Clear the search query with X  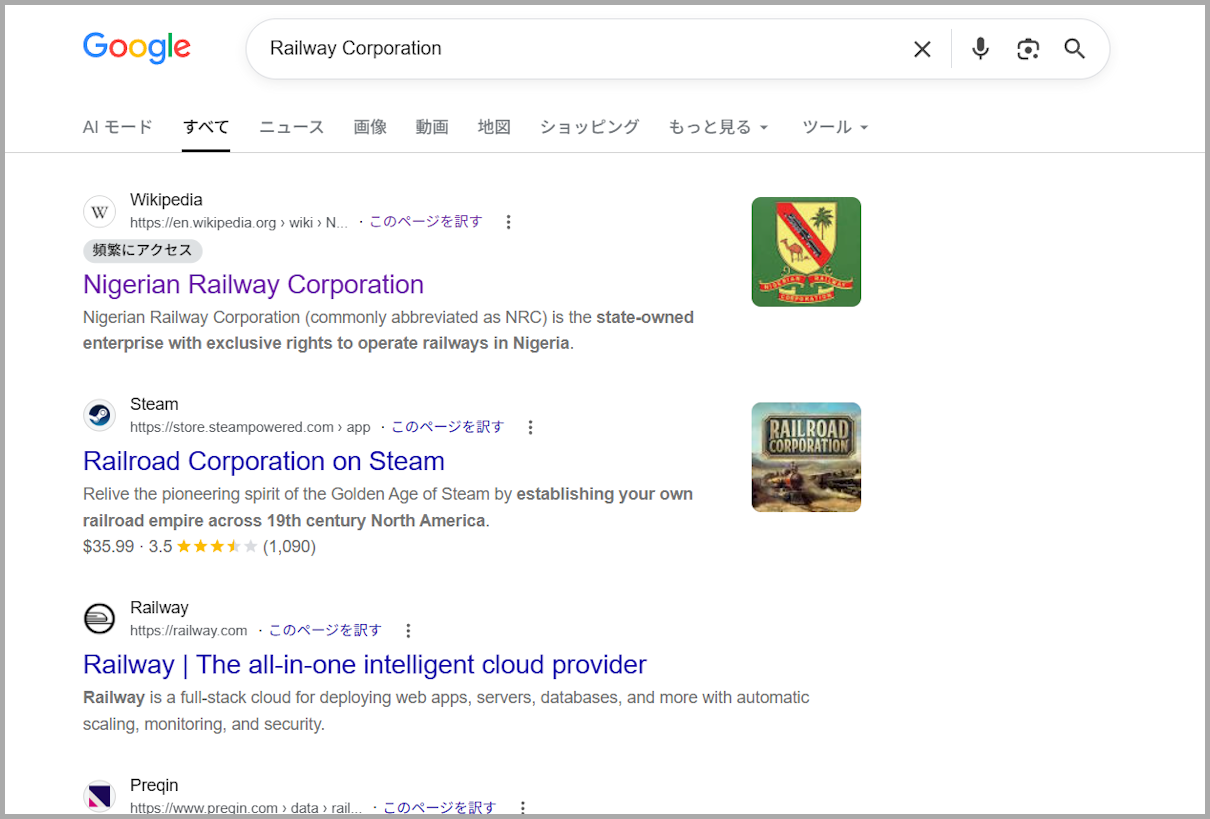(922, 49)
